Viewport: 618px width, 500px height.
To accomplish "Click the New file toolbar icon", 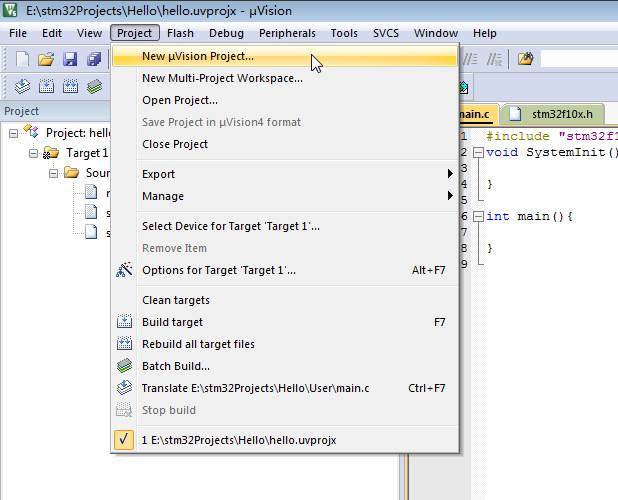I will point(22,59).
